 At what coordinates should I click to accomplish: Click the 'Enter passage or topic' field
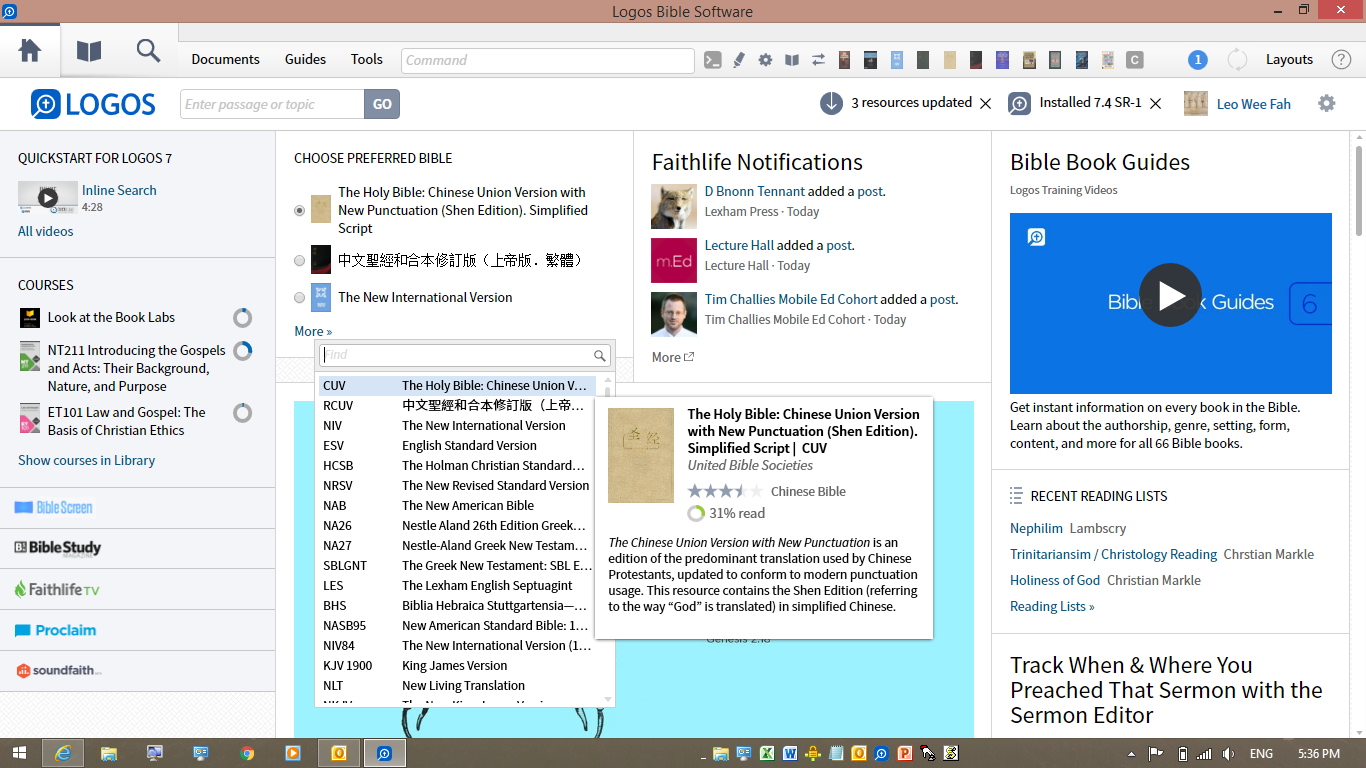click(x=272, y=104)
